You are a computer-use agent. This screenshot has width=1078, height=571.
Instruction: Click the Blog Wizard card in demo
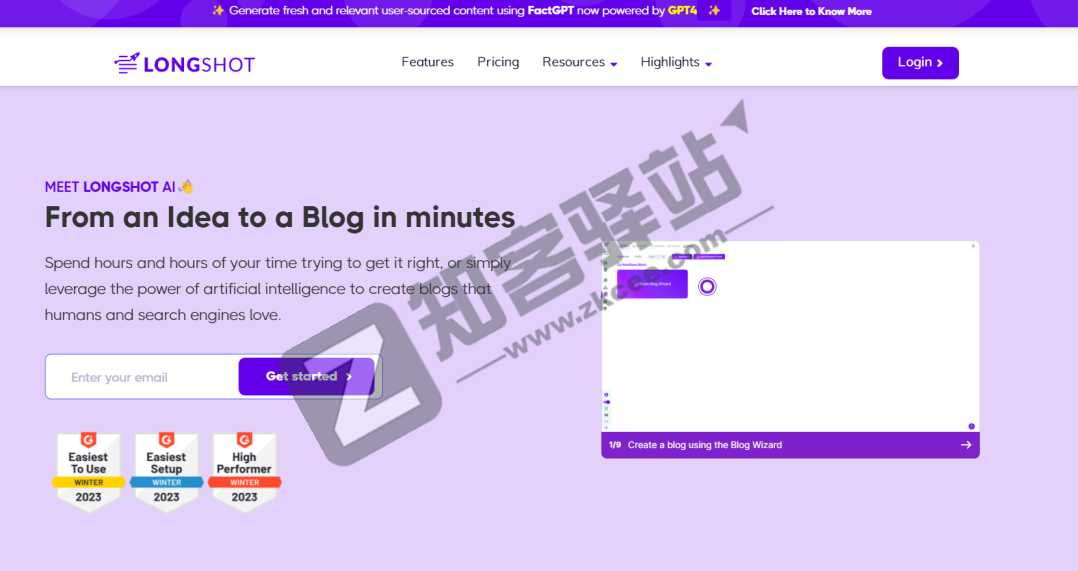point(652,284)
